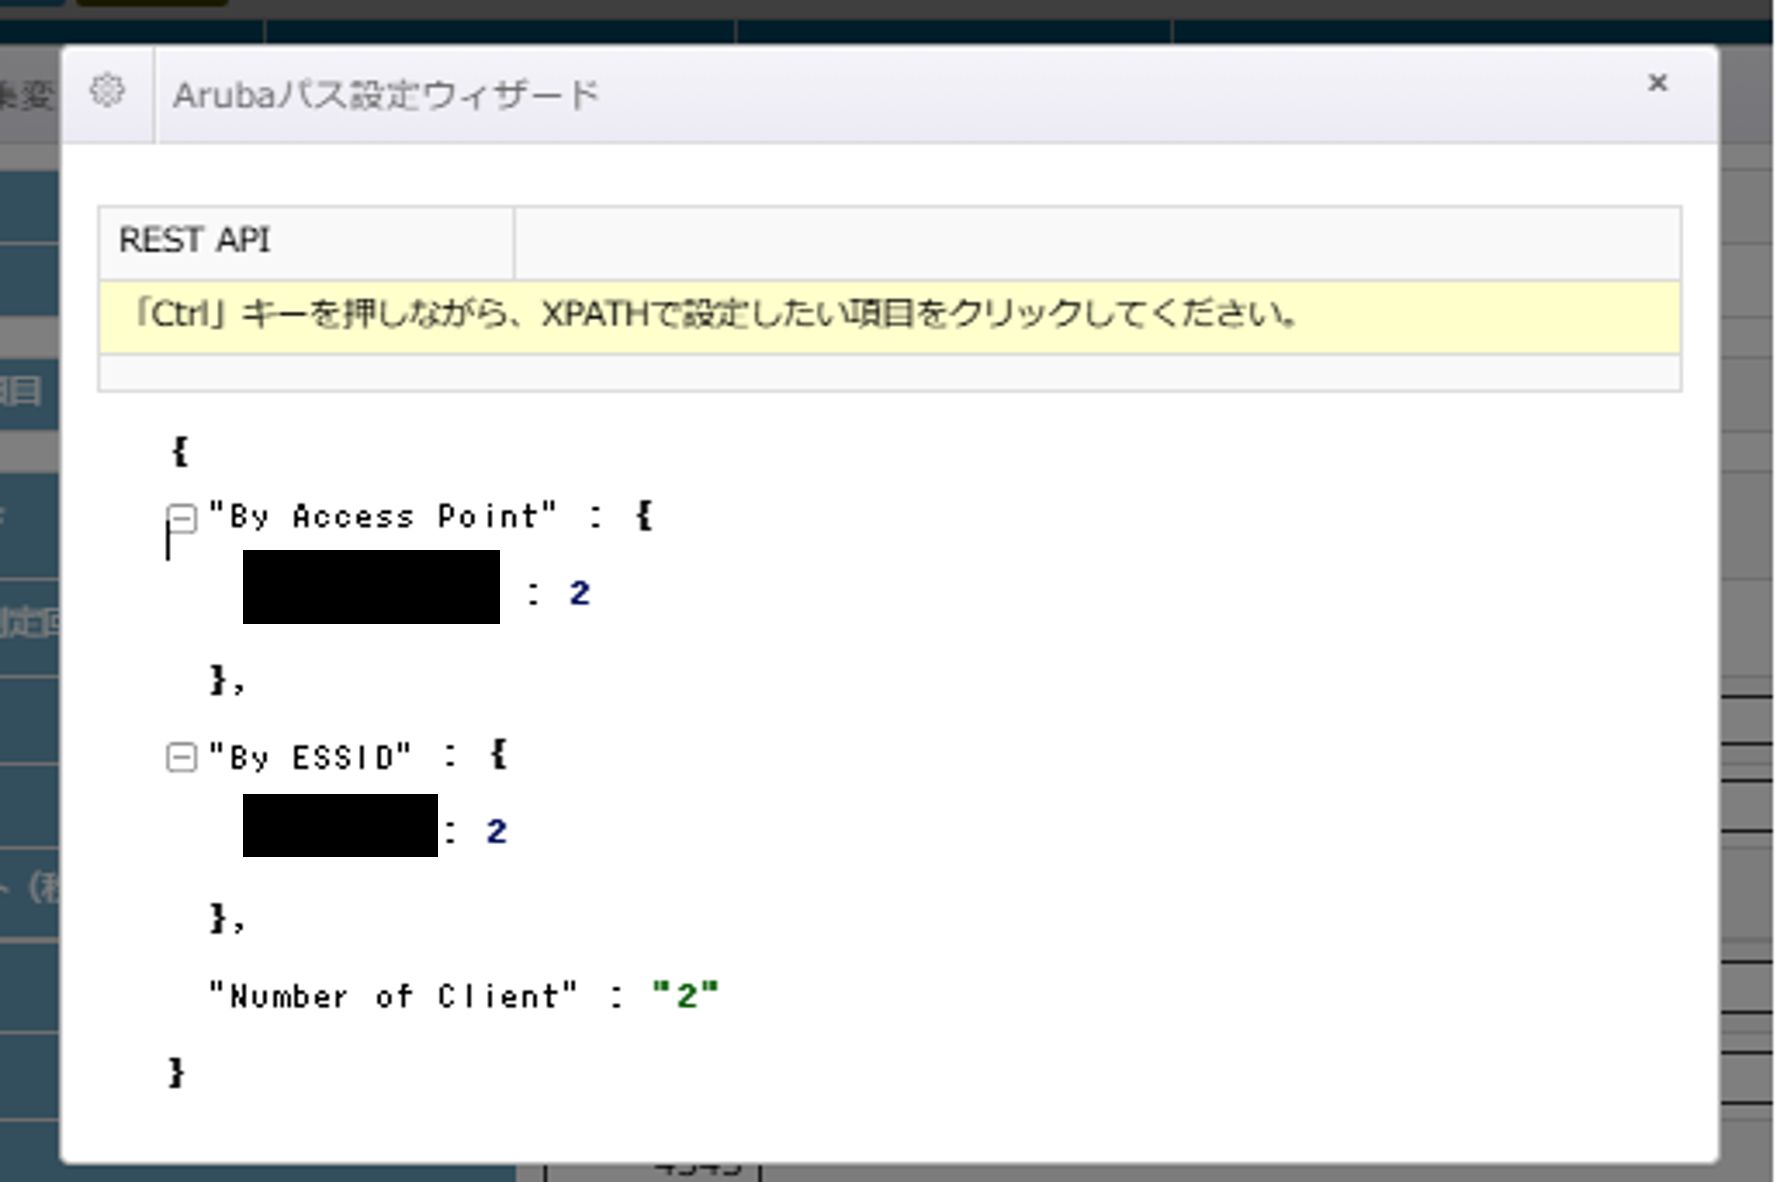Select the "By ESSID" key
The height and width of the screenshot is (1182, 1780).
pos(310,756)
